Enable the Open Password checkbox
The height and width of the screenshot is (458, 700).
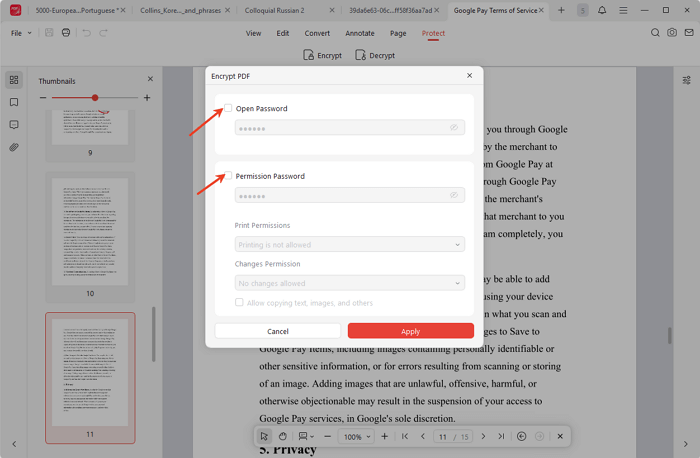click(228, 108)
